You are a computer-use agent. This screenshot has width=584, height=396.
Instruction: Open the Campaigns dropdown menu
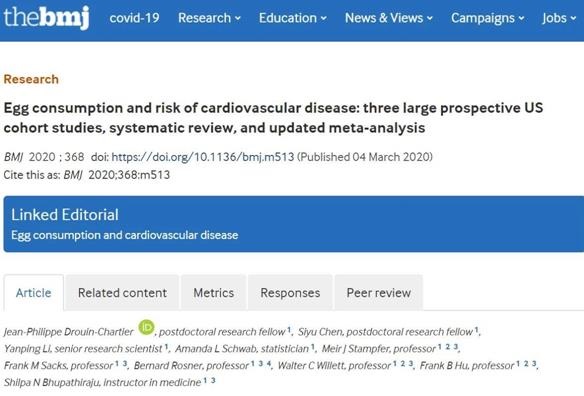point(488,18)
